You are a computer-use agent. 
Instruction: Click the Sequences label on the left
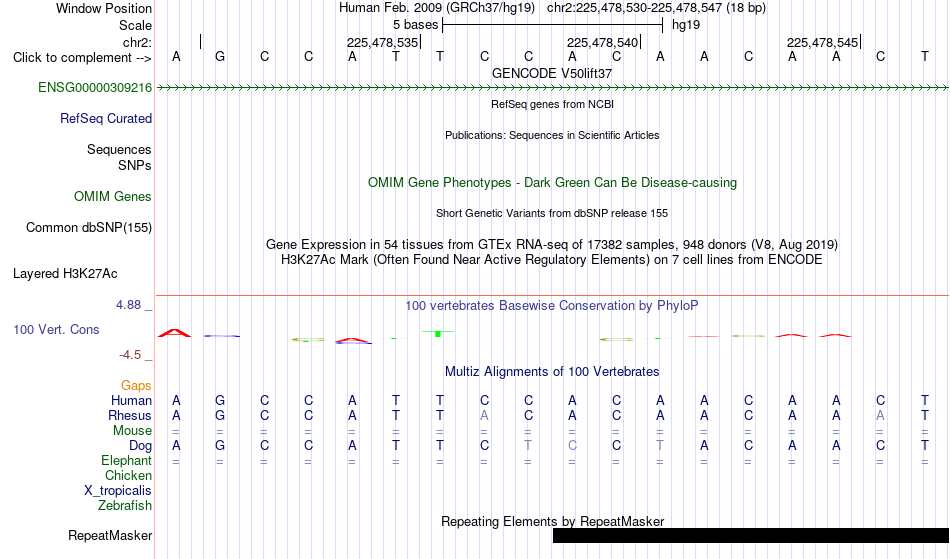click(x=119, y=150)
